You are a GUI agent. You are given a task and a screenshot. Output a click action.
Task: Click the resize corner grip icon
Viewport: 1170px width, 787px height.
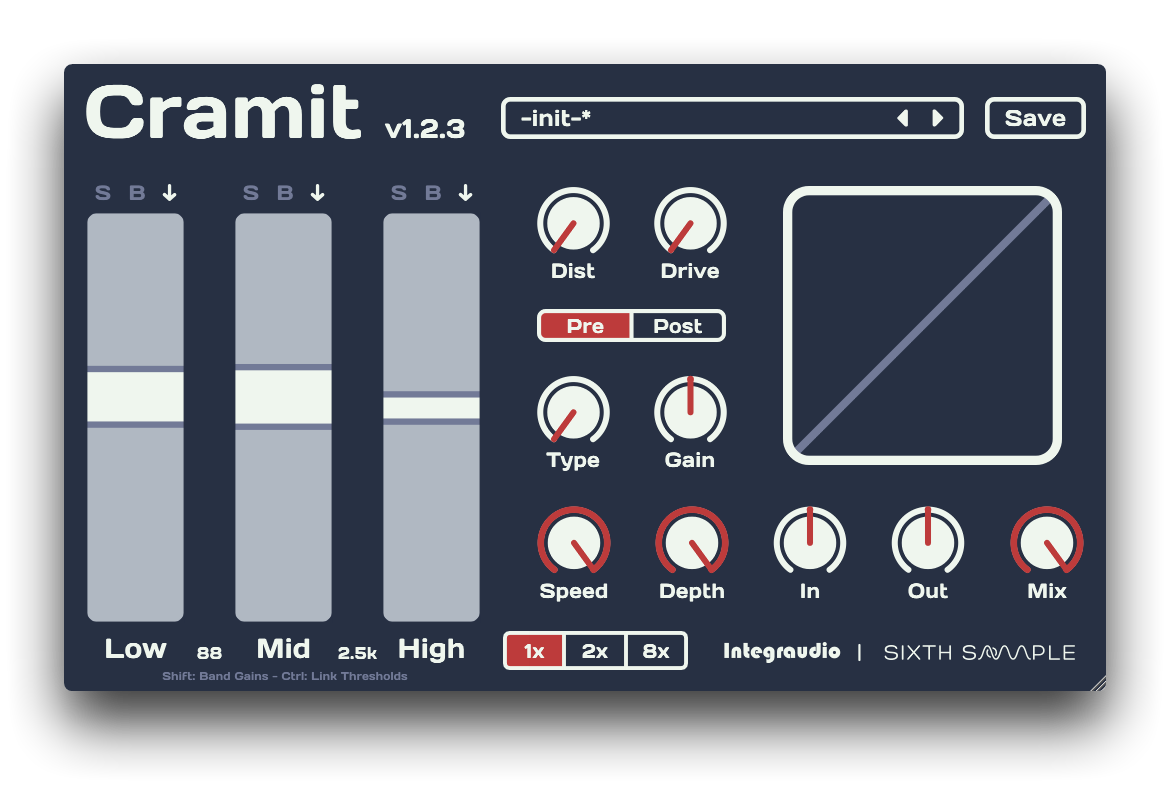coord(1098,683)
